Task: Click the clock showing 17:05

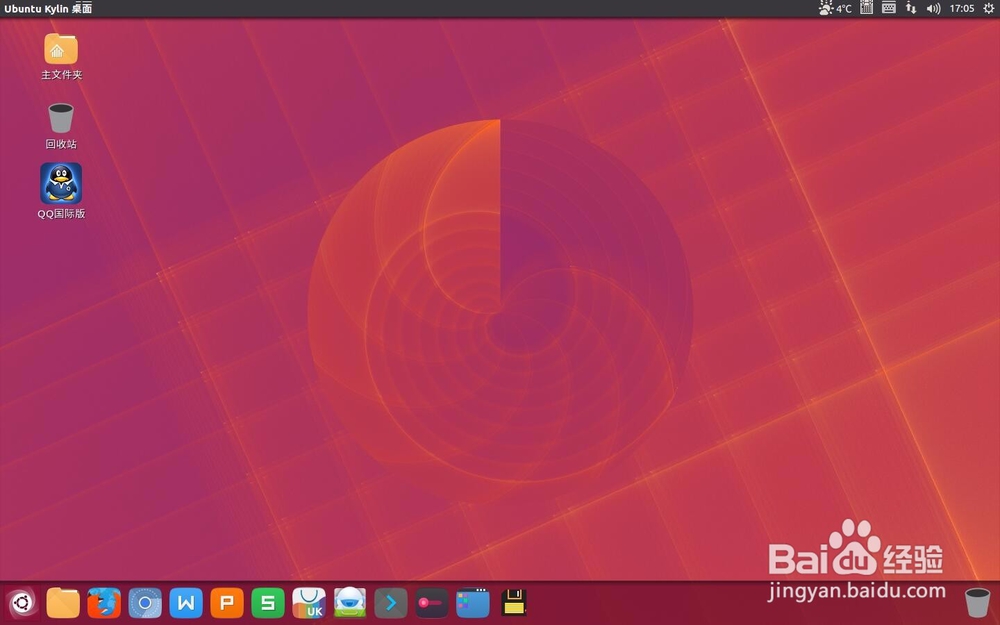Action: (961, 8)
